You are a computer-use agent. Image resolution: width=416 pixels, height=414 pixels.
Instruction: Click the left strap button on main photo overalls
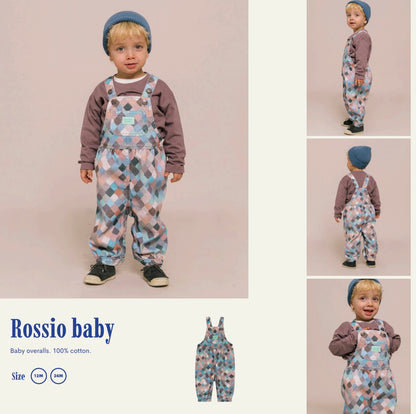115,102
